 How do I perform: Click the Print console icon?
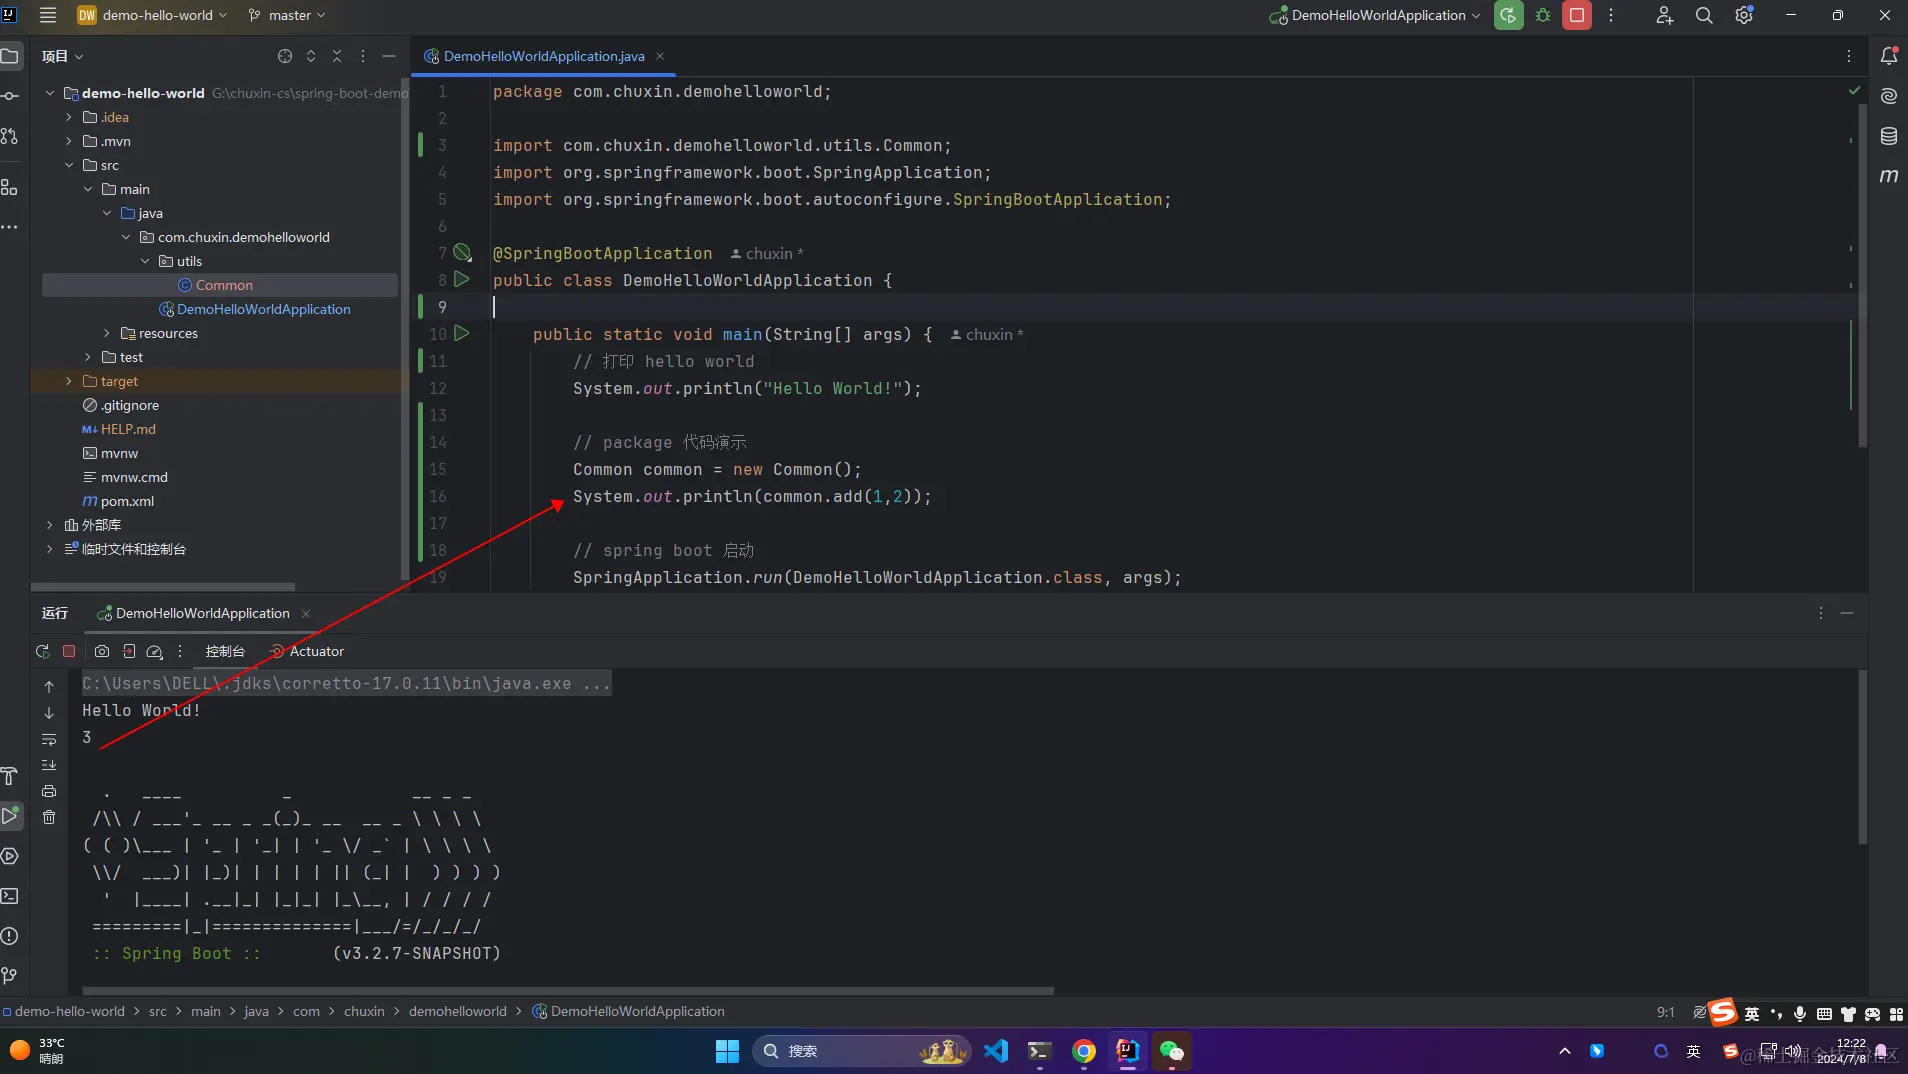[49, 791]
